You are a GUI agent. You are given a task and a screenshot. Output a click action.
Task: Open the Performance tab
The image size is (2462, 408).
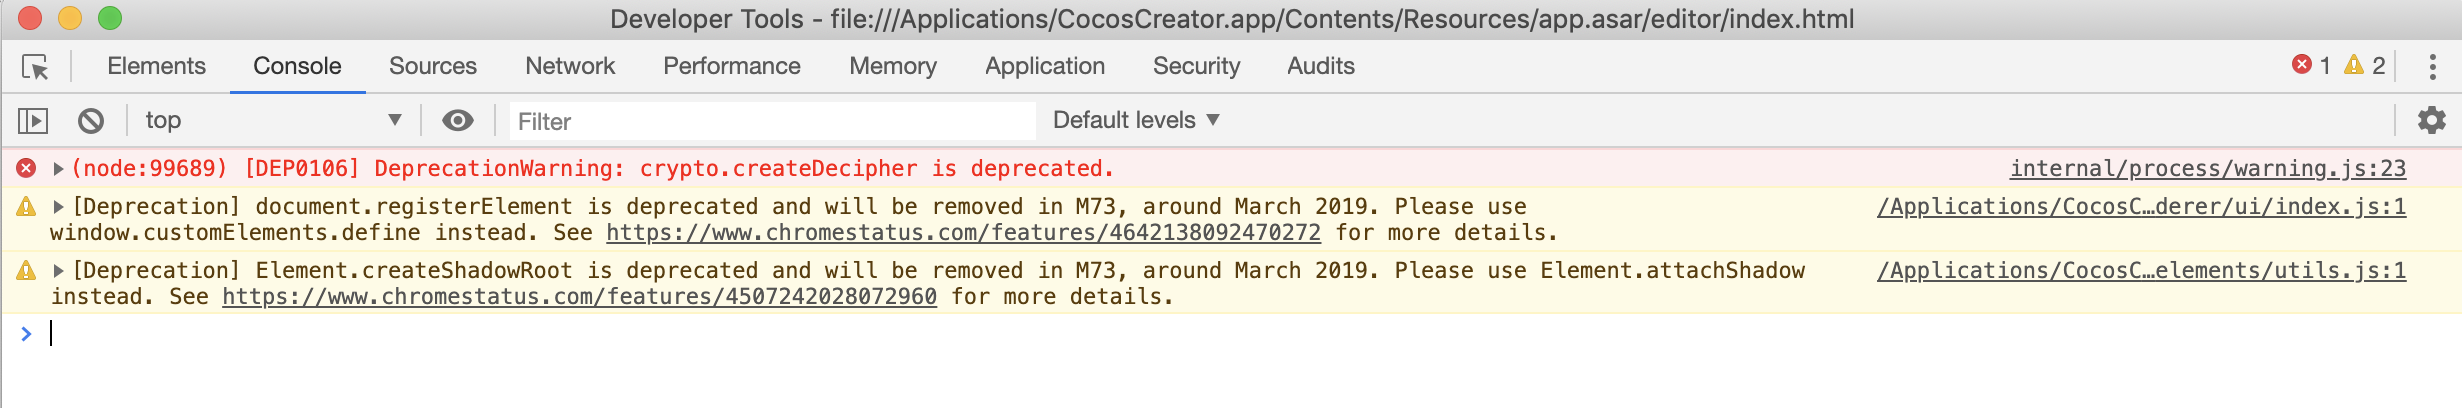(x=731, y=66)
